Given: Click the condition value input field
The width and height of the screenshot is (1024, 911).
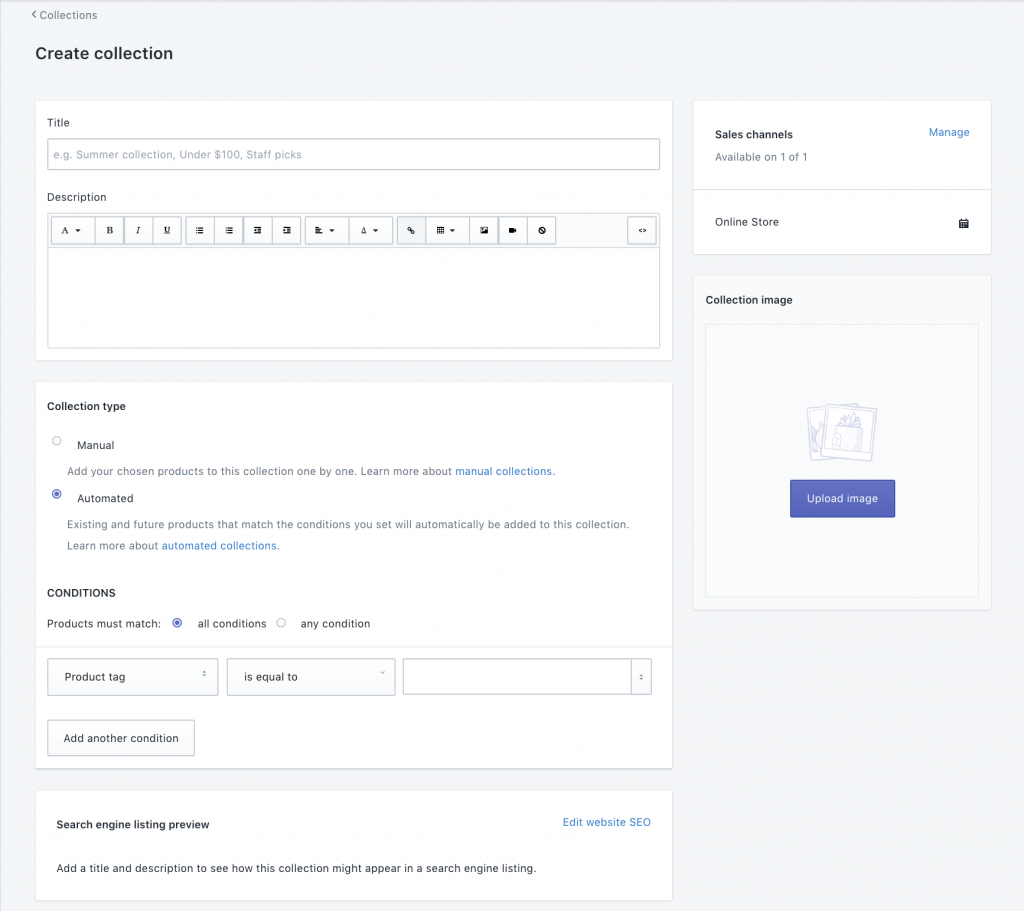Looking at the screenshot, I should (x=517, y=677).
